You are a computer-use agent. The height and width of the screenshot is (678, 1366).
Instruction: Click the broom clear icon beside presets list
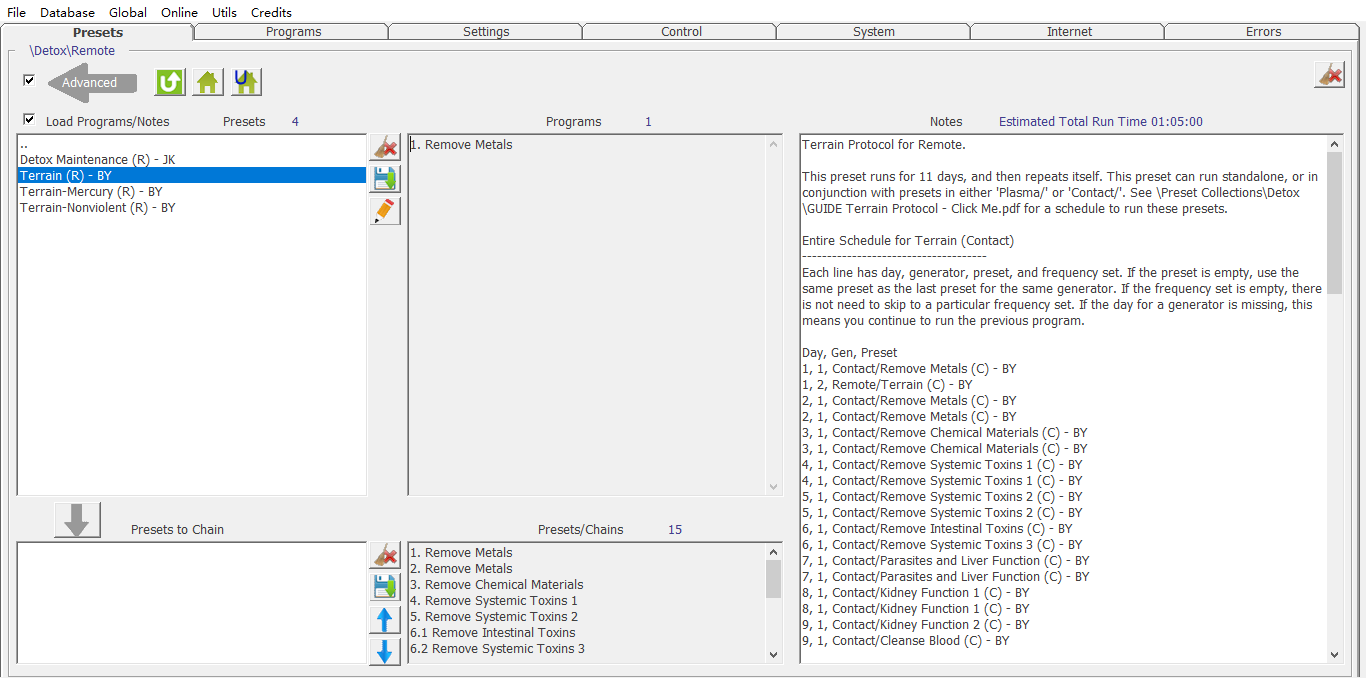pyautogui.click(x=385, y=148)
